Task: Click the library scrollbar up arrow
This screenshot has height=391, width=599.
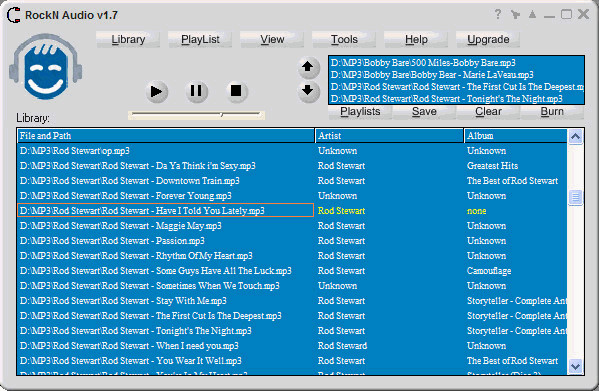Action: pos(575,136)
